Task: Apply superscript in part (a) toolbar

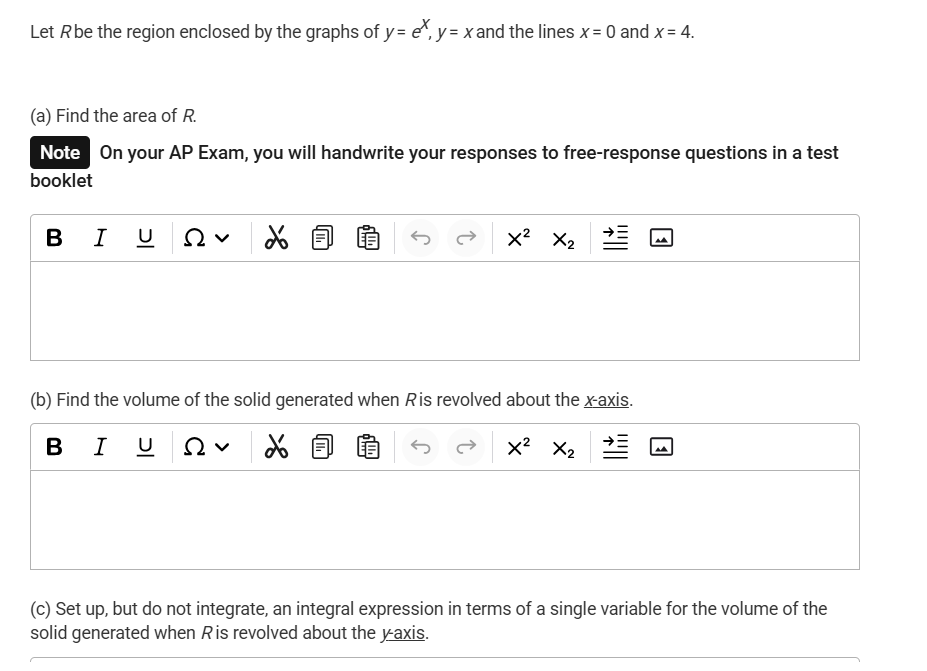Action: point(518,238)
